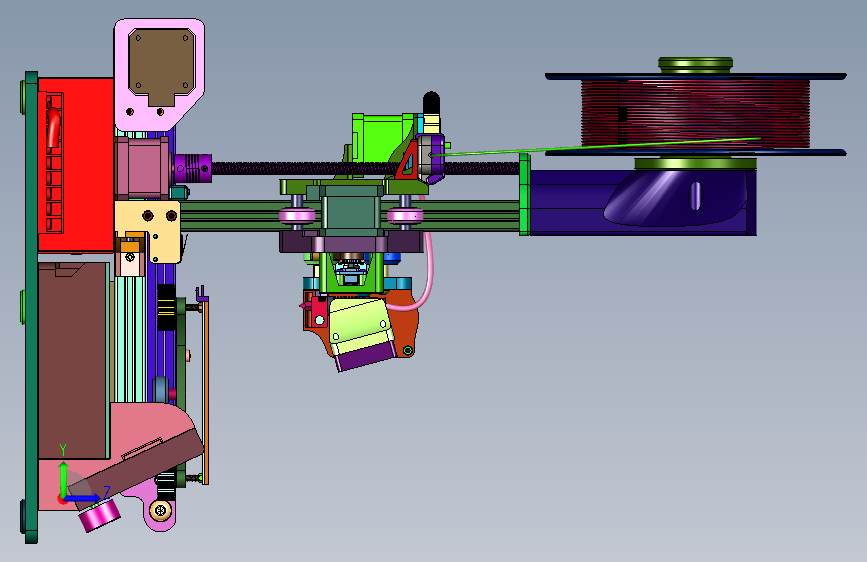This screenshot has height=562, width=867.
Task: Select the brown stepper motor in pink mount
Action: tap(161, 65)
